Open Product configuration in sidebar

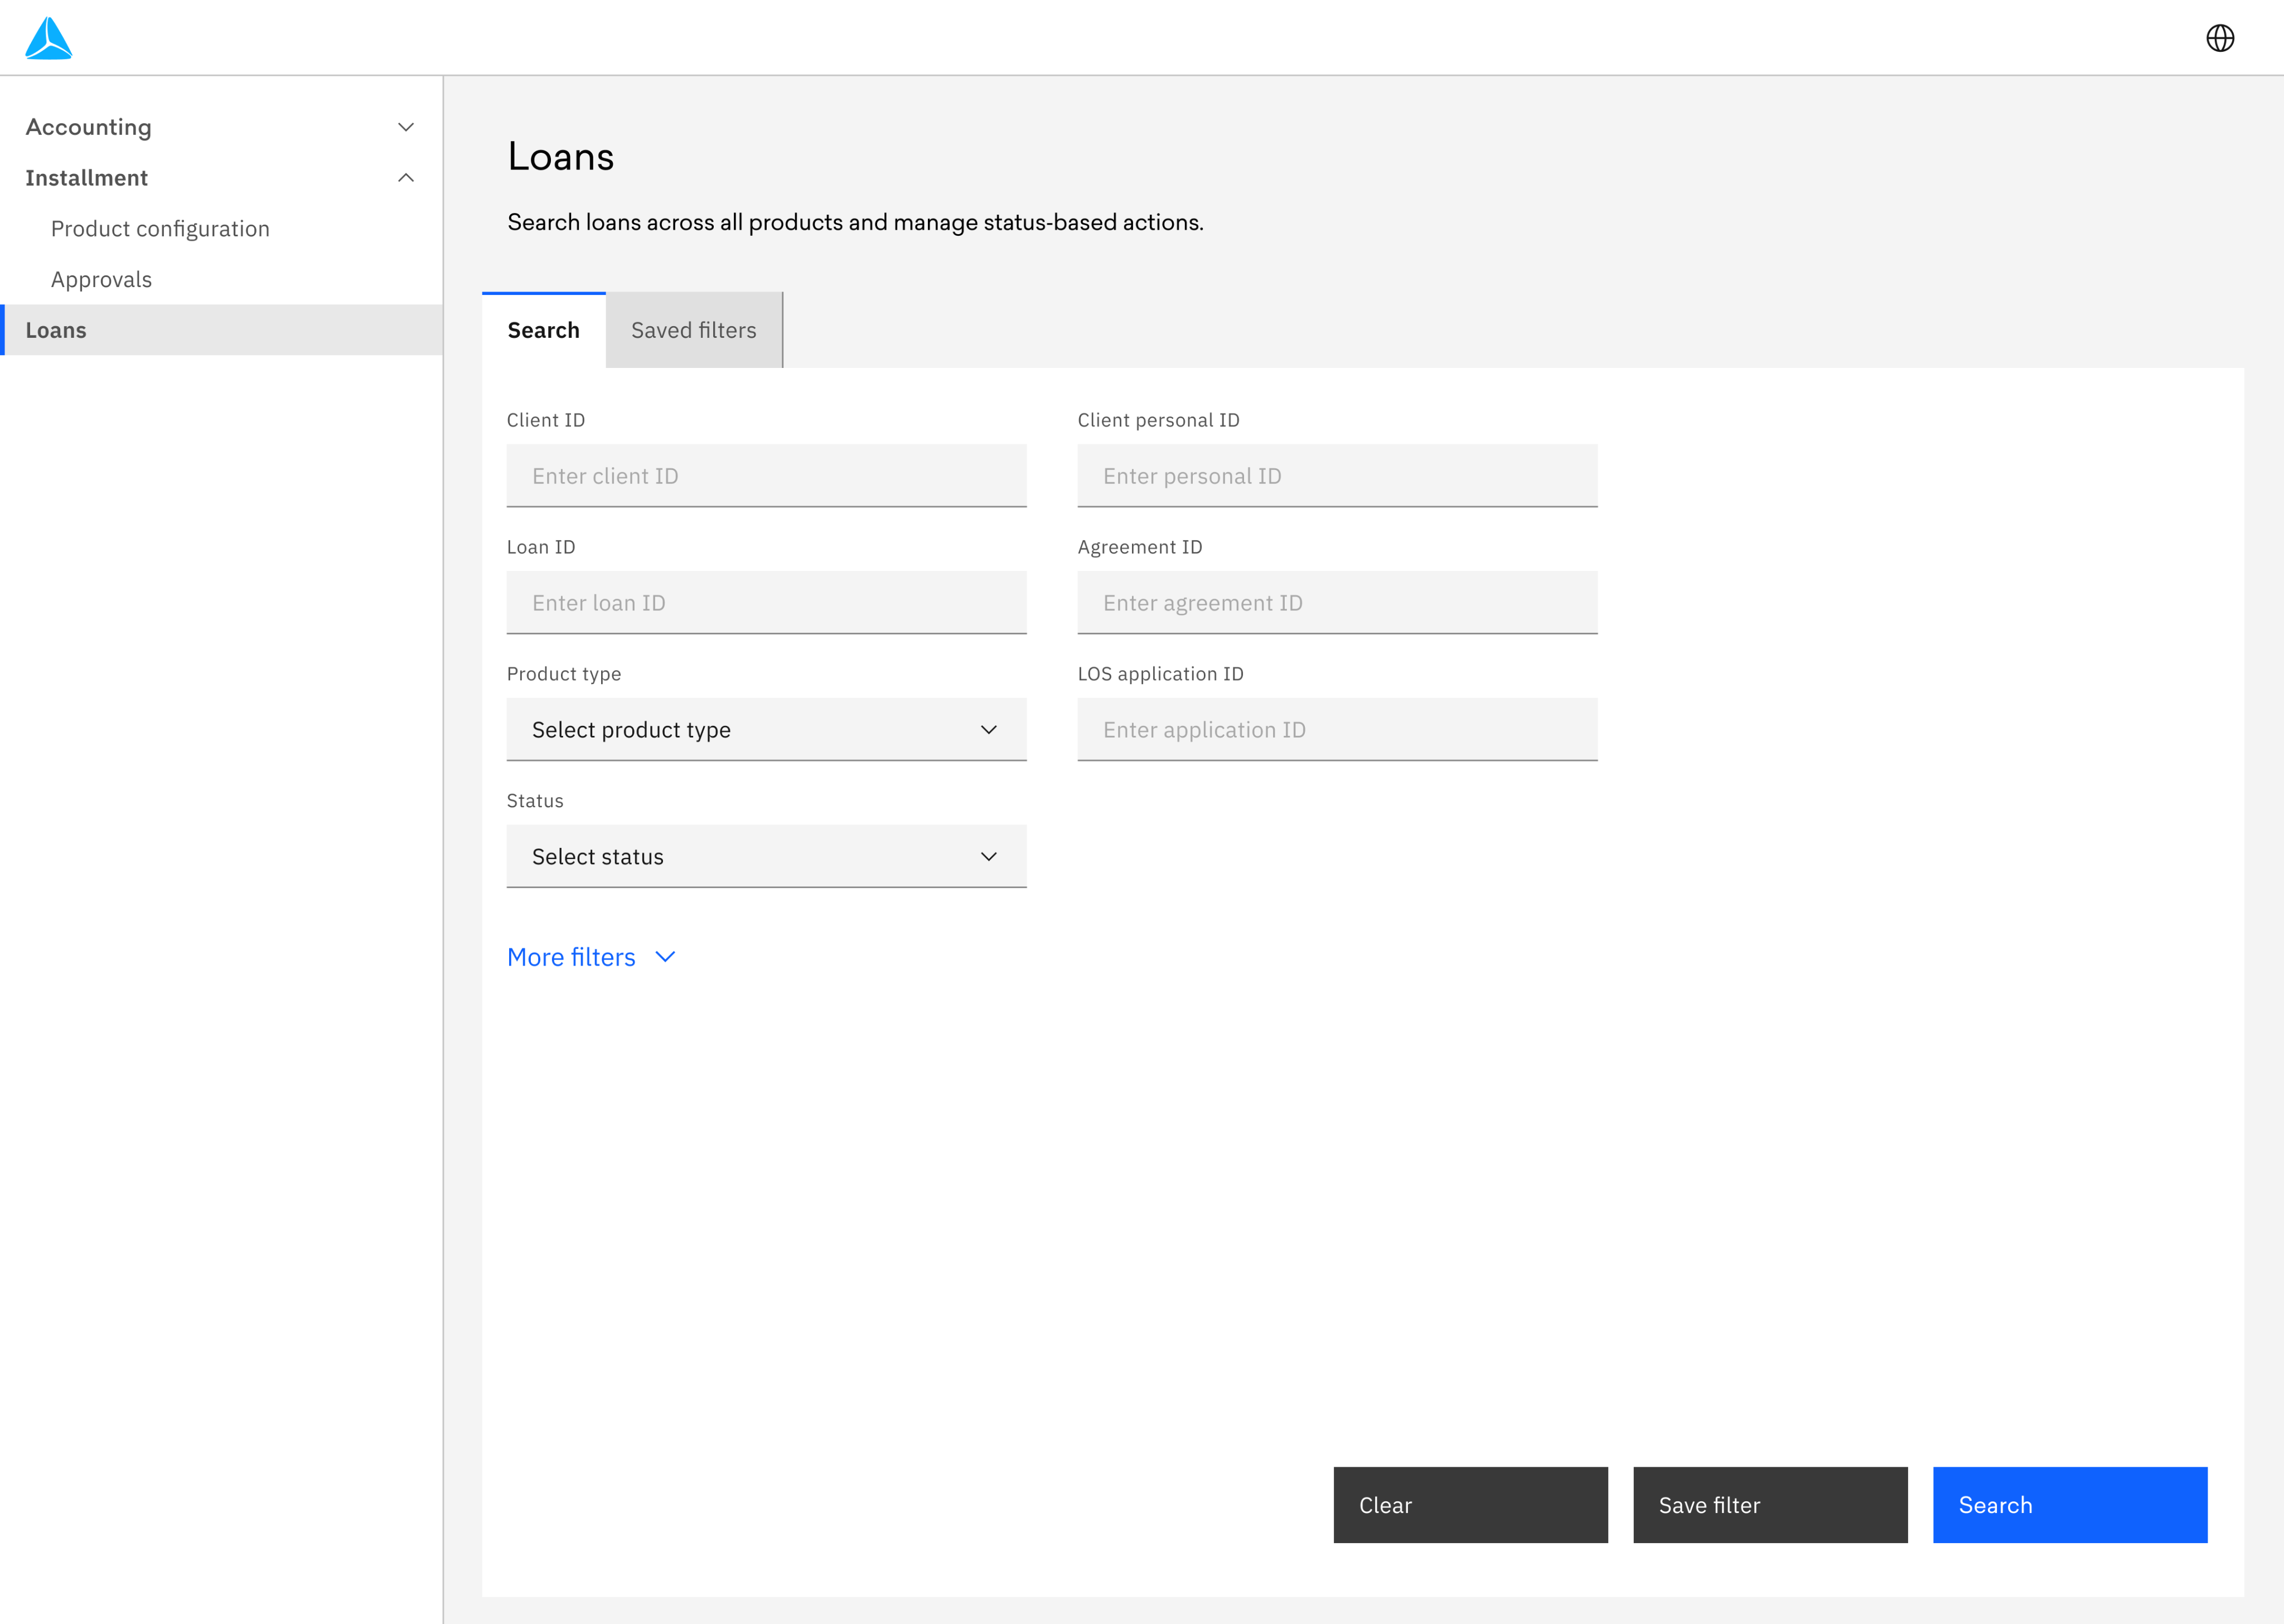160,229
